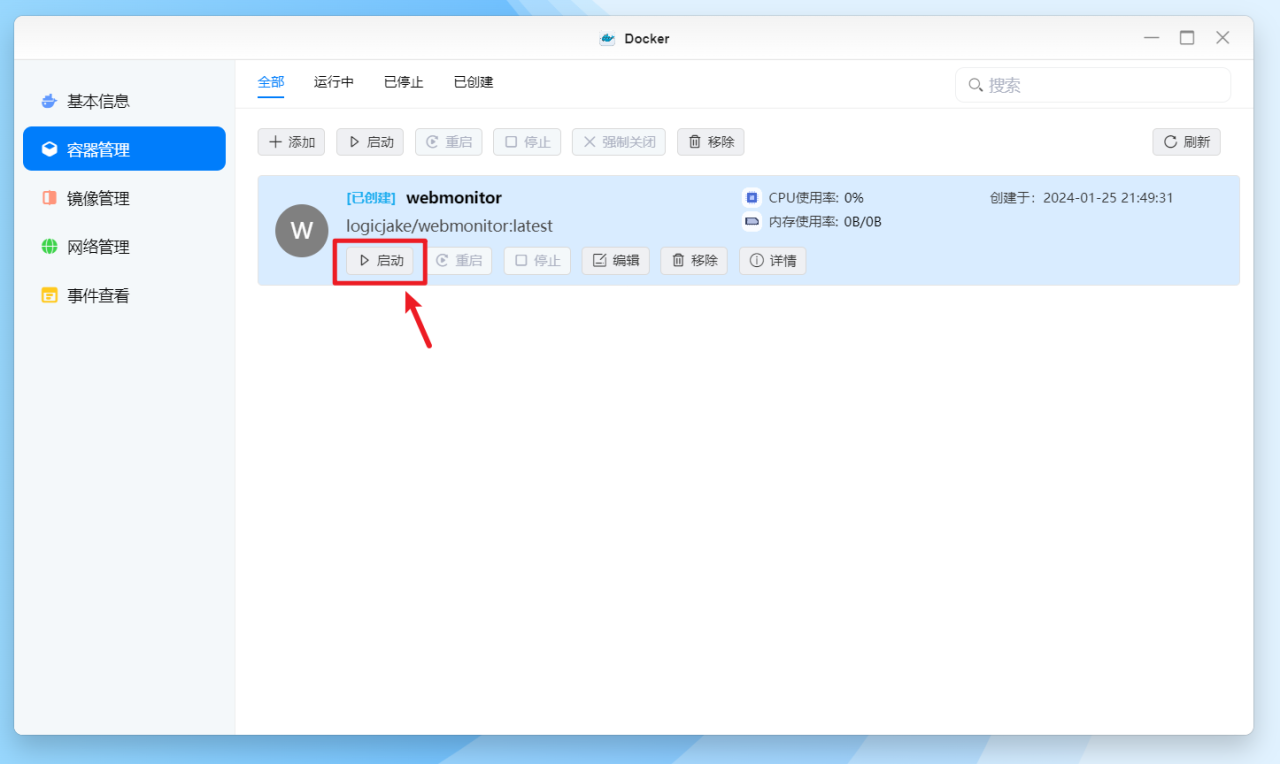Click the Docker whale icon in the title bar
The height and width of the screenshot is (764, 1280).
point(607,38)
